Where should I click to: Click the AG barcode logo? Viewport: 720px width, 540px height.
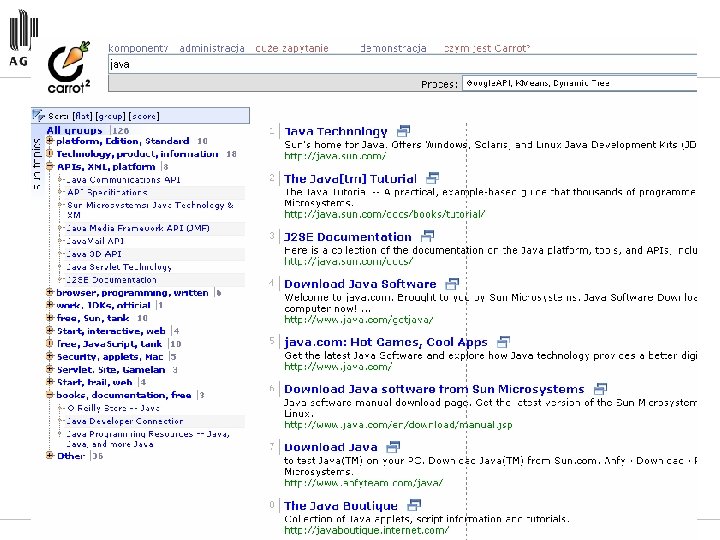23,38
